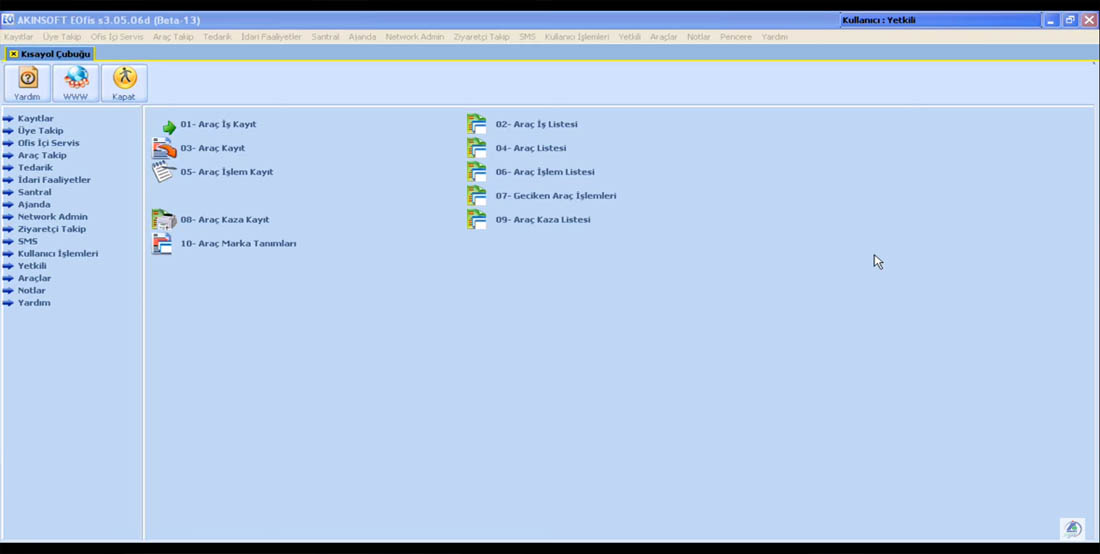
Task: Click the 02- Araç İş Listesi label
Action: [x=537, y=124]
